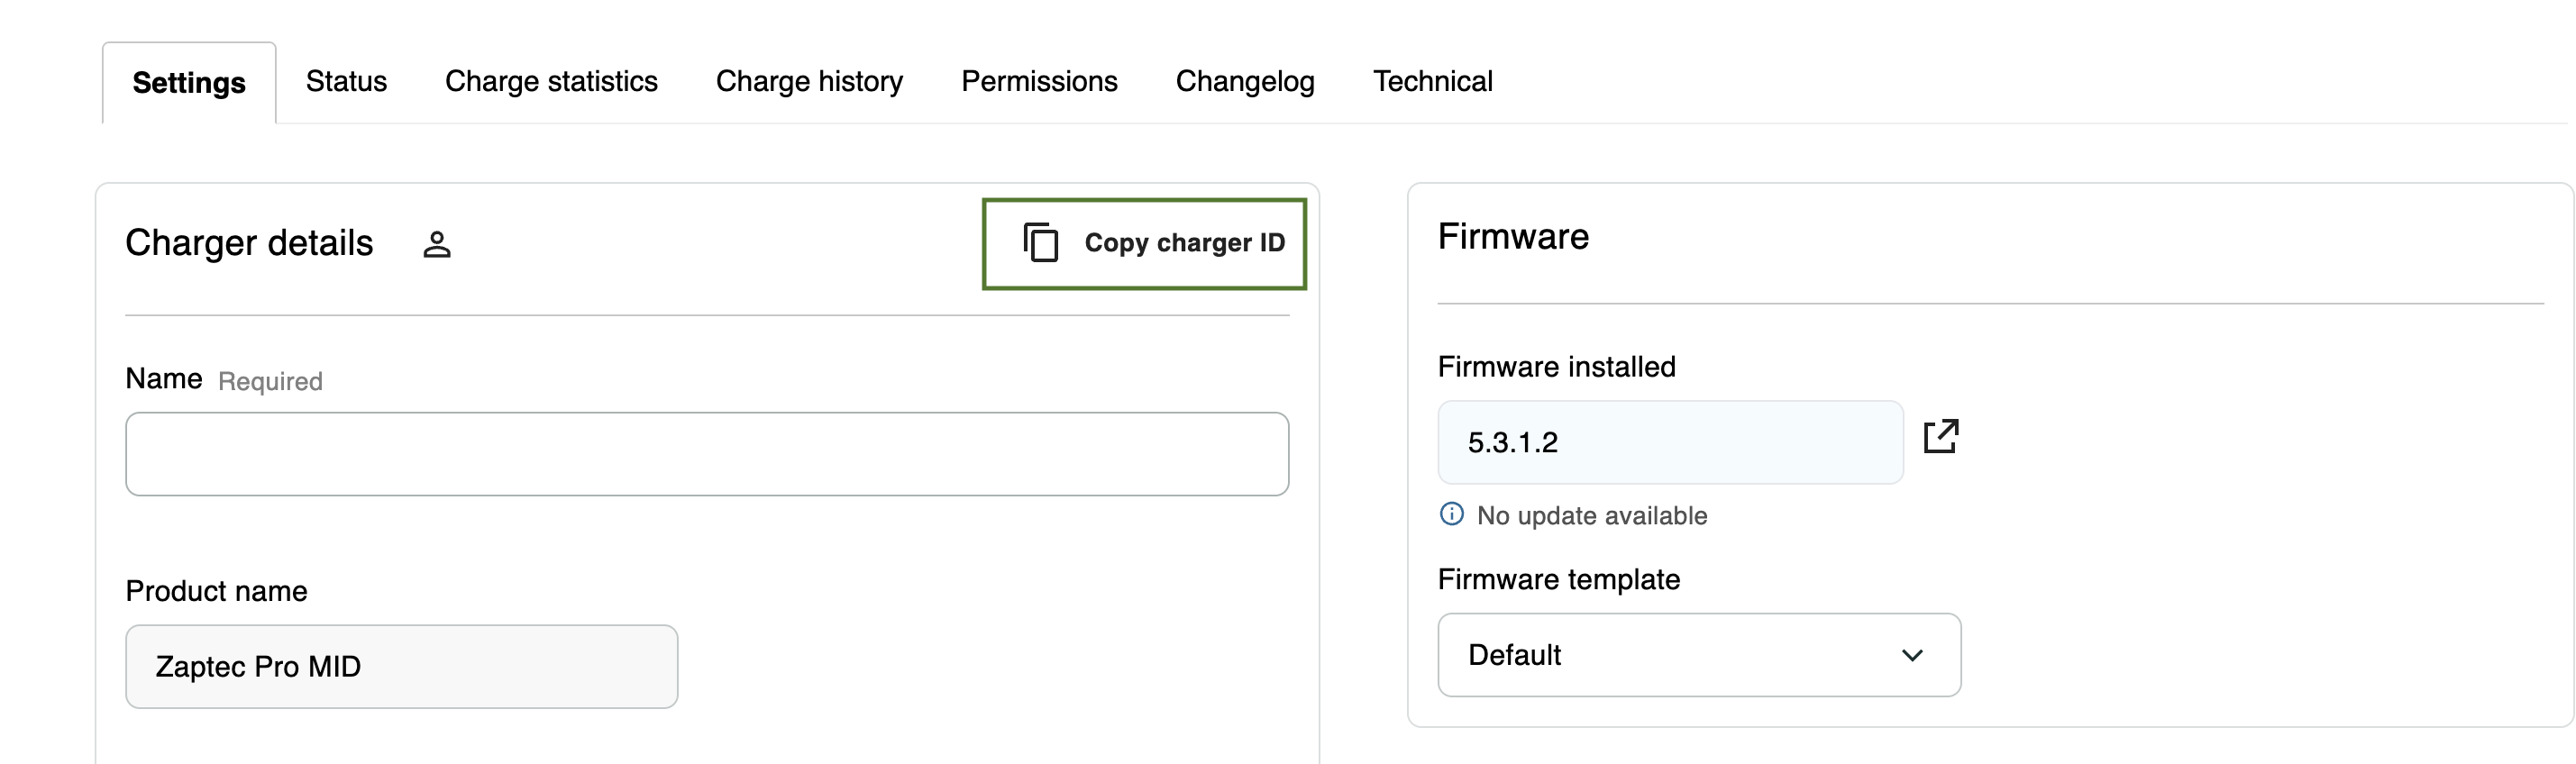
Task: Click the copy icon beside Copy charger ID
Action: pos(1040,243)
